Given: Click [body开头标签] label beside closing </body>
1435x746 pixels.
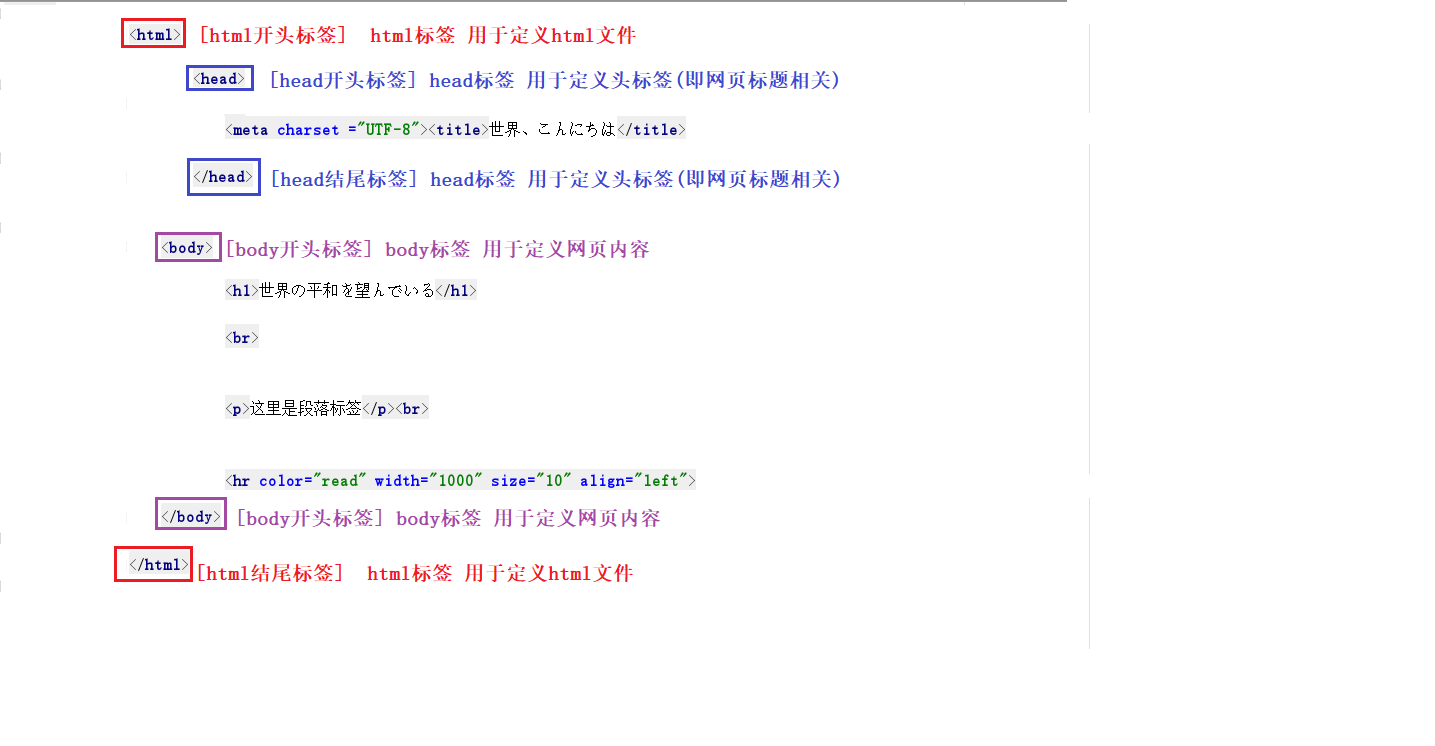Looking at the screenshot, I should [x=310, y=519].
